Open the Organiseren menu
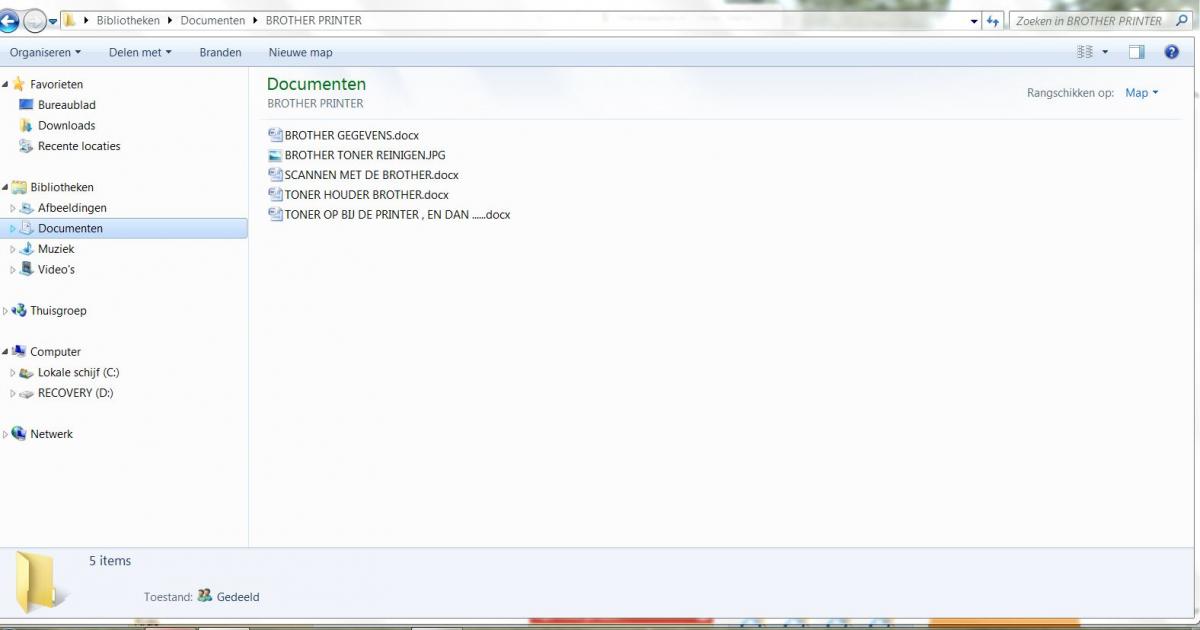The height and width of the screenshot is (630, 1200). pyautogui.click(x=45, y=52)
